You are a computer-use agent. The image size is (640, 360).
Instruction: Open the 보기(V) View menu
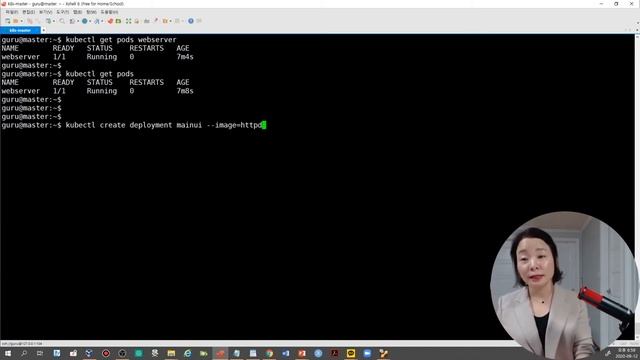coord(45,12)
